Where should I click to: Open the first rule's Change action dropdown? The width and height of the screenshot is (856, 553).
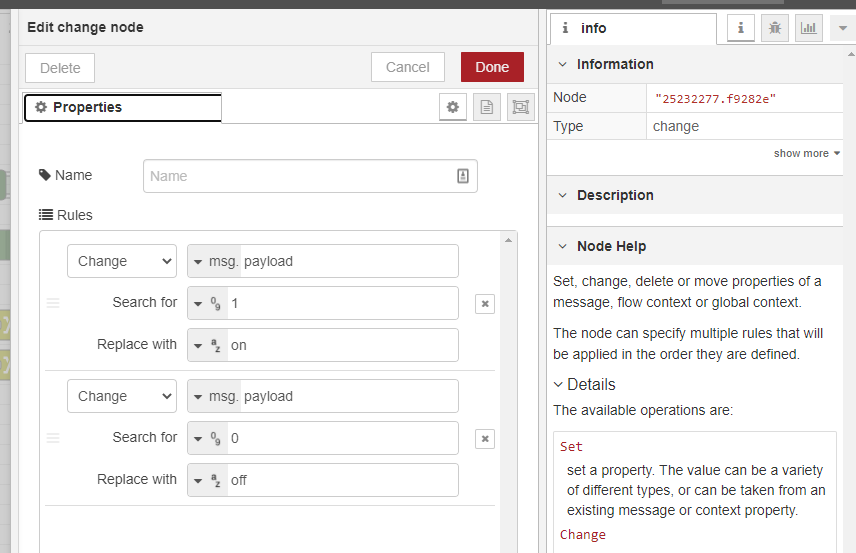pyautogui.click(x=122, y=261)
